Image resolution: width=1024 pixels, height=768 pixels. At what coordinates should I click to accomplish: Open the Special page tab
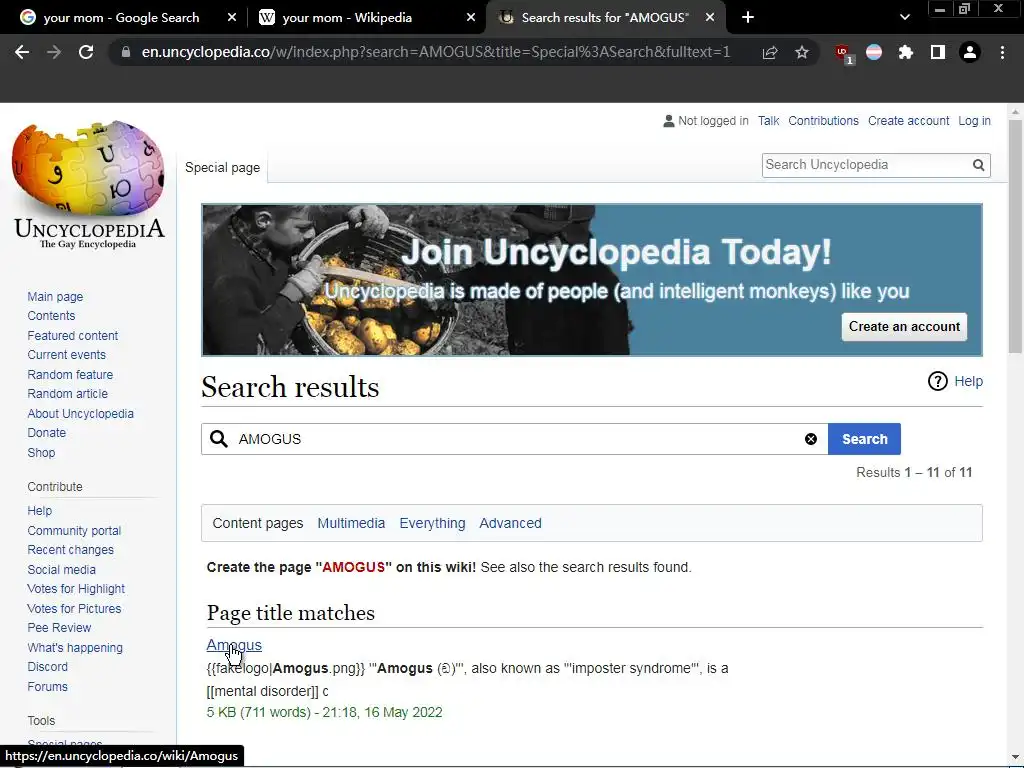[x=222, y=168]
